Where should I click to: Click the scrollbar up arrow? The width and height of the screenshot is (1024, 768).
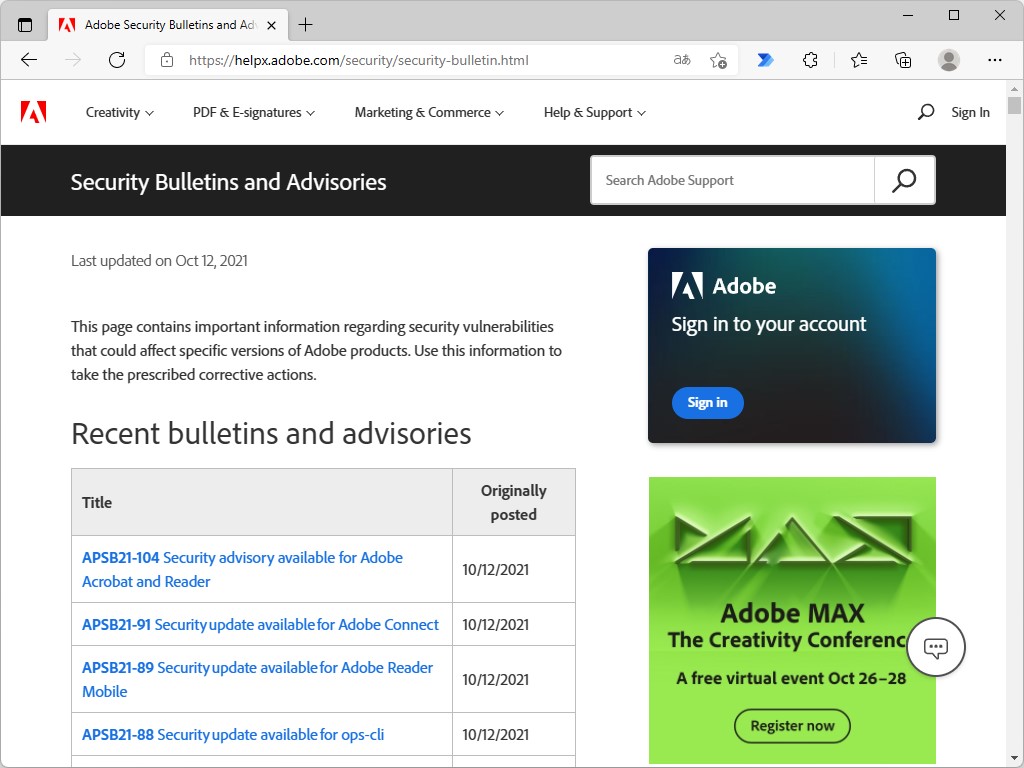1014,88
